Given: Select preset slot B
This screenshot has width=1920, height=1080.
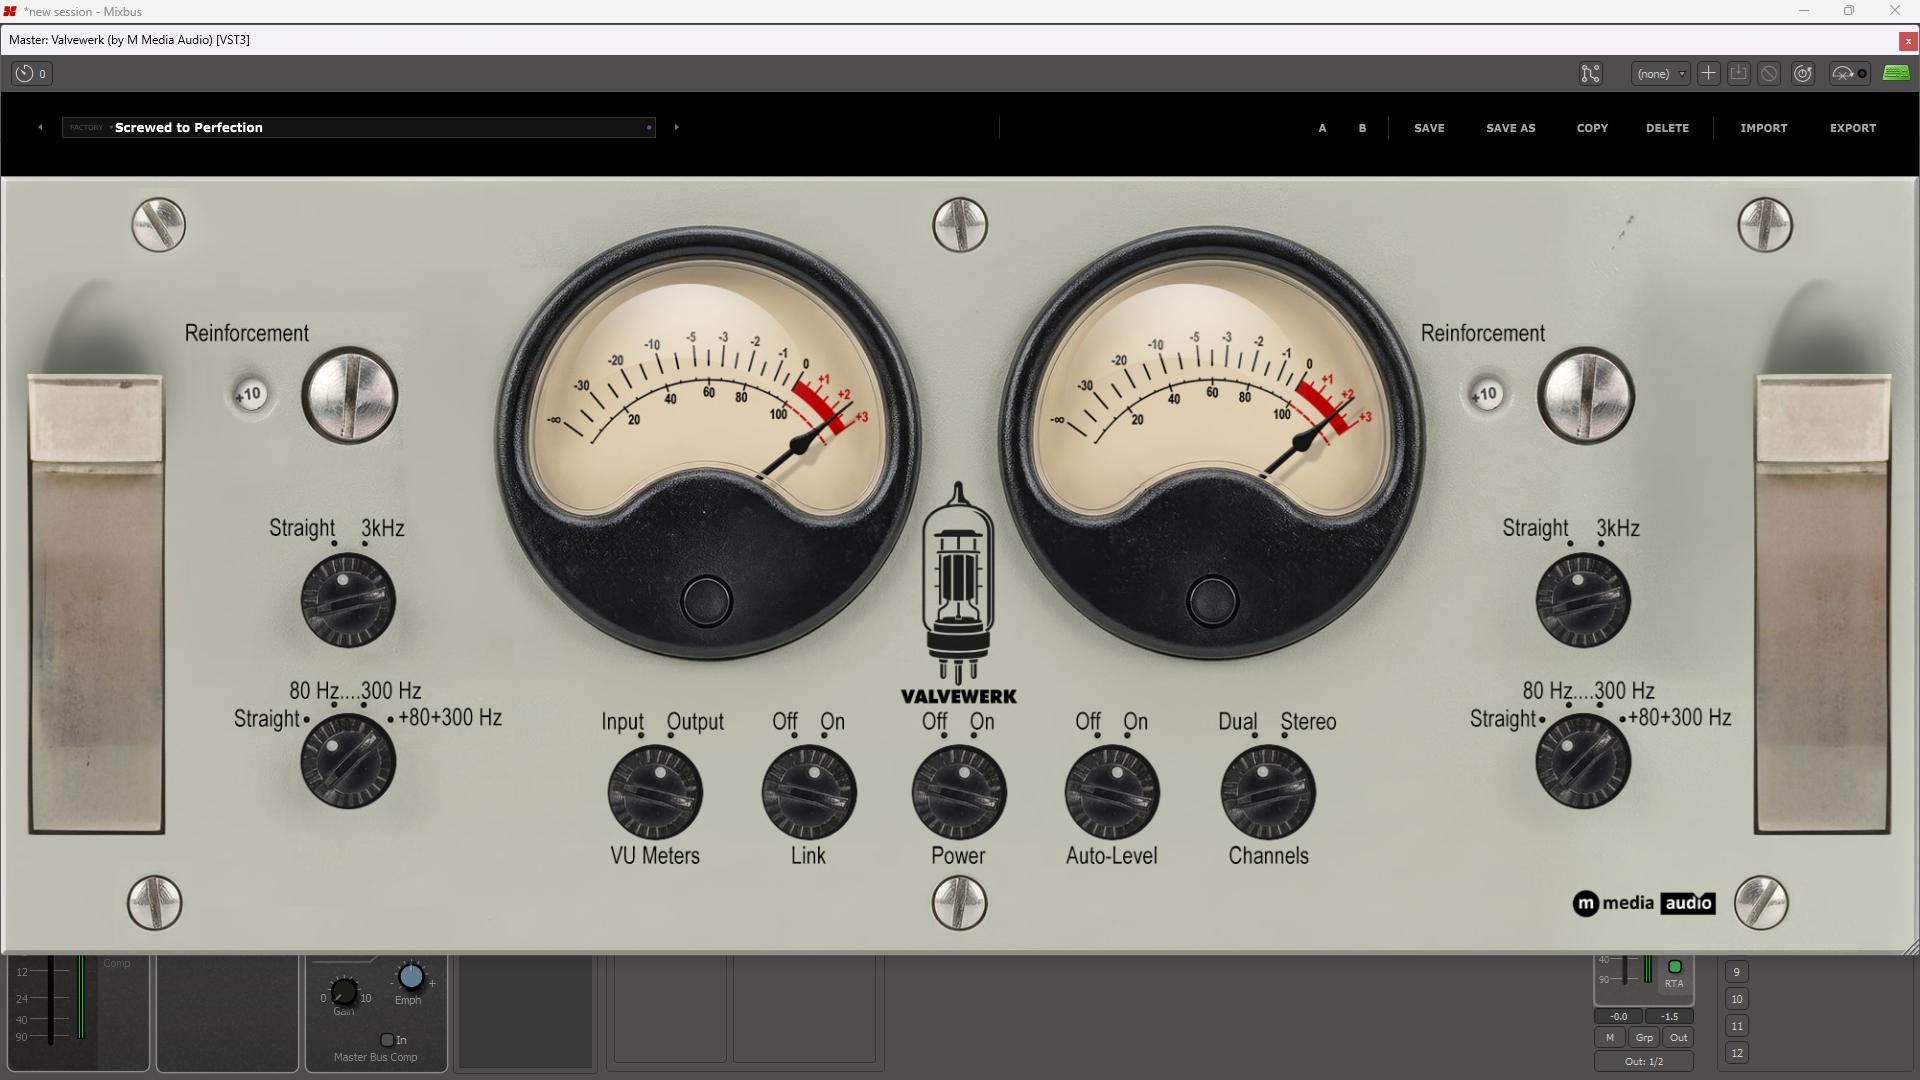Looking at the screenshot, I should [x=1362, y=128].
